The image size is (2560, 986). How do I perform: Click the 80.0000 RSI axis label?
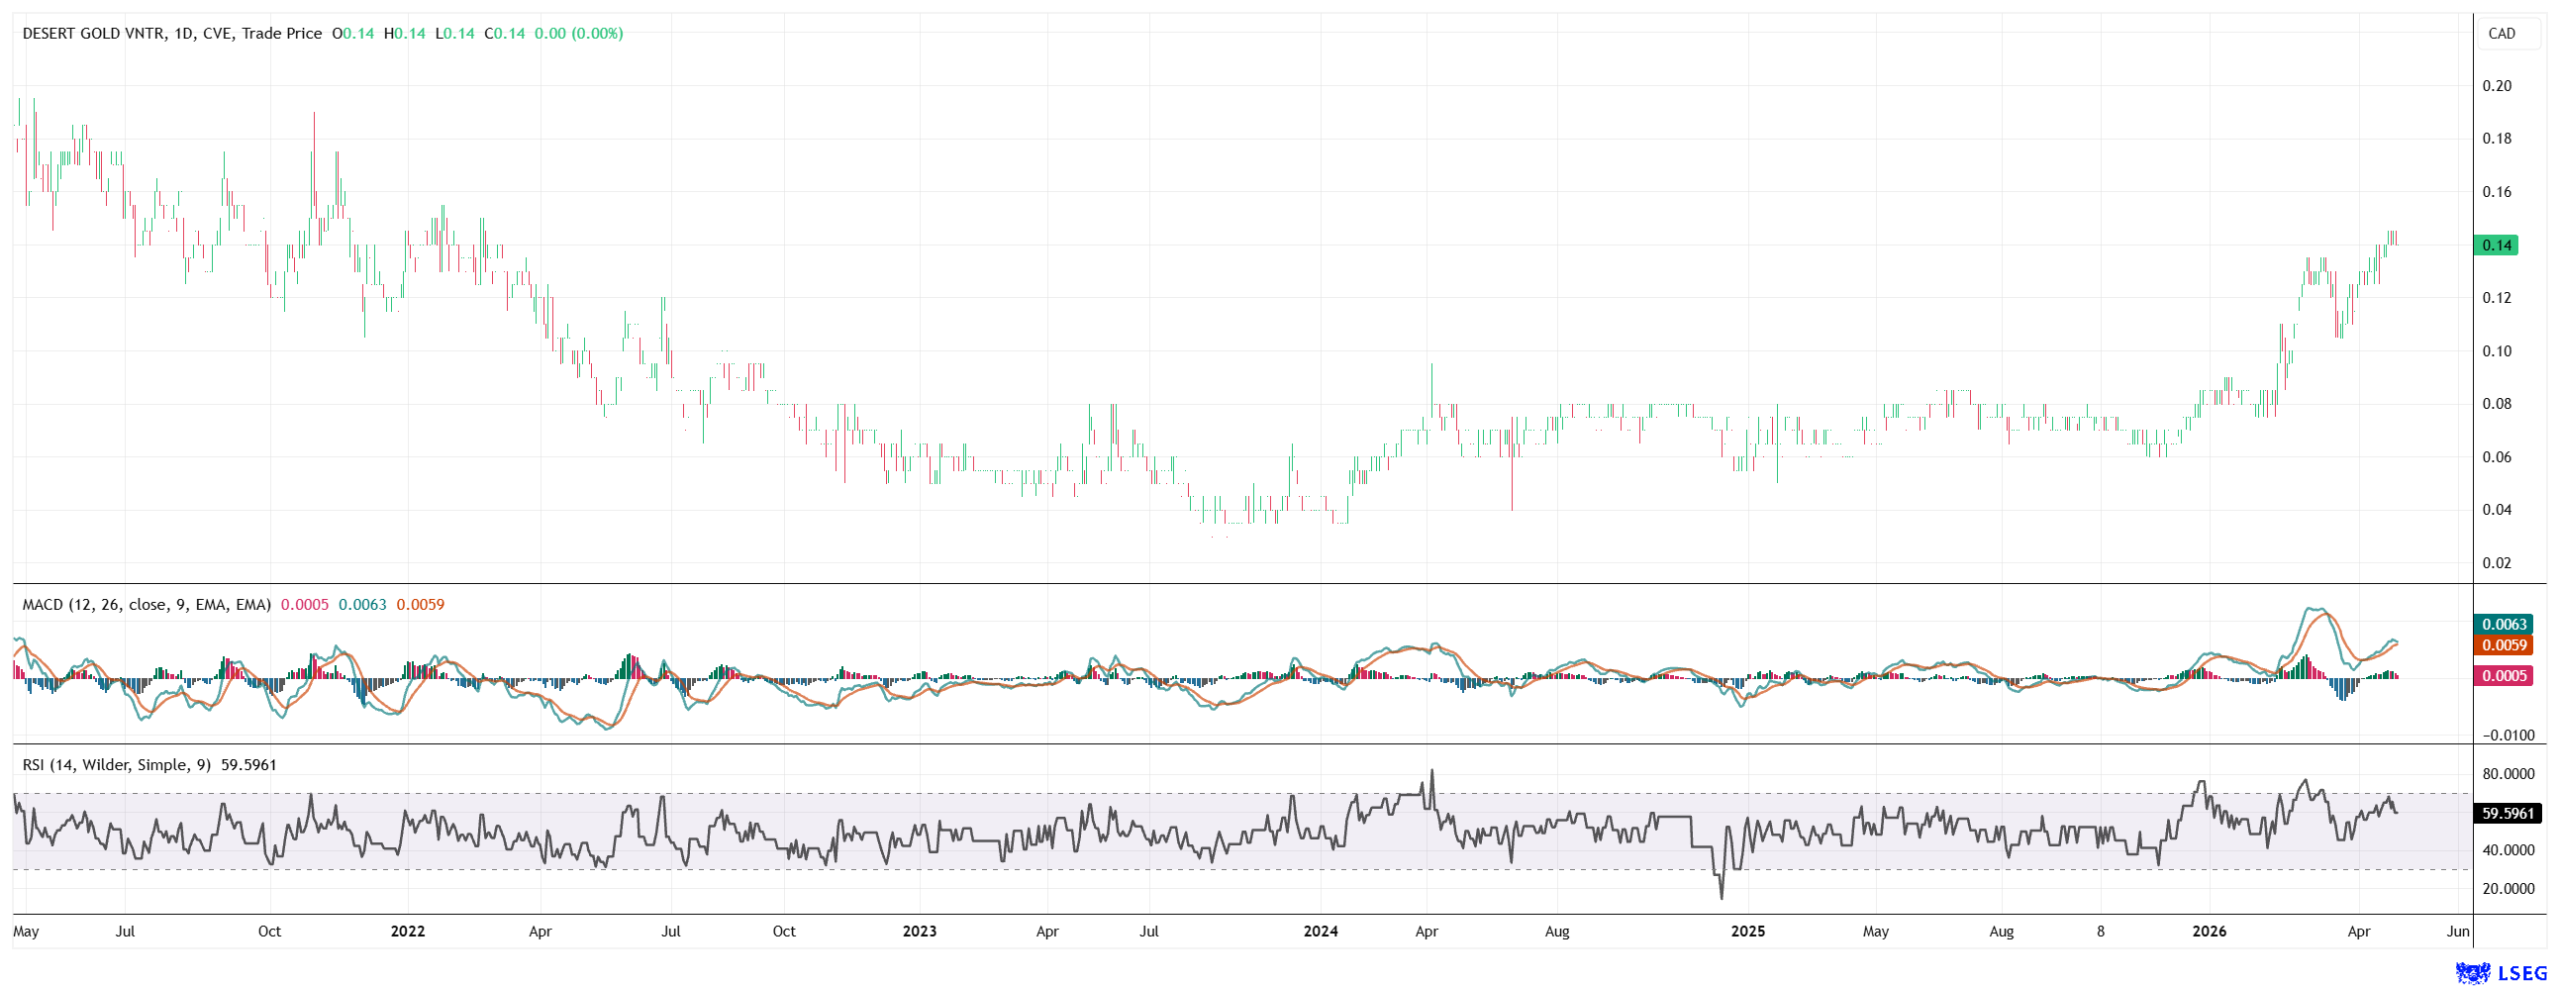pos(2508,774)
